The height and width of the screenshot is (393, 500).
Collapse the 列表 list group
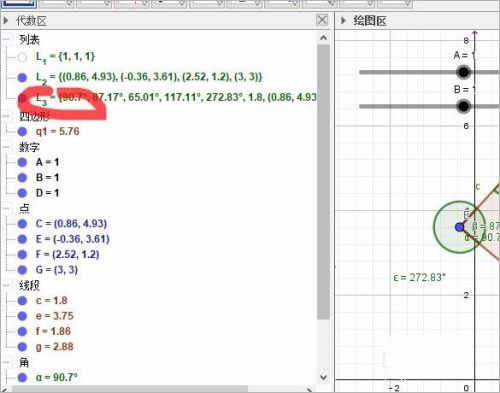(x=6, y=40)
